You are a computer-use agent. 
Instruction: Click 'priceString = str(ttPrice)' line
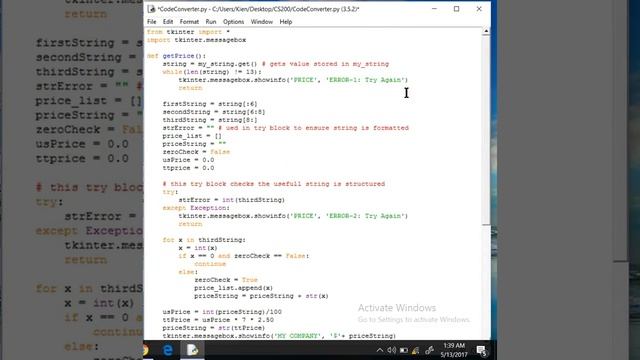pos(213,328)
